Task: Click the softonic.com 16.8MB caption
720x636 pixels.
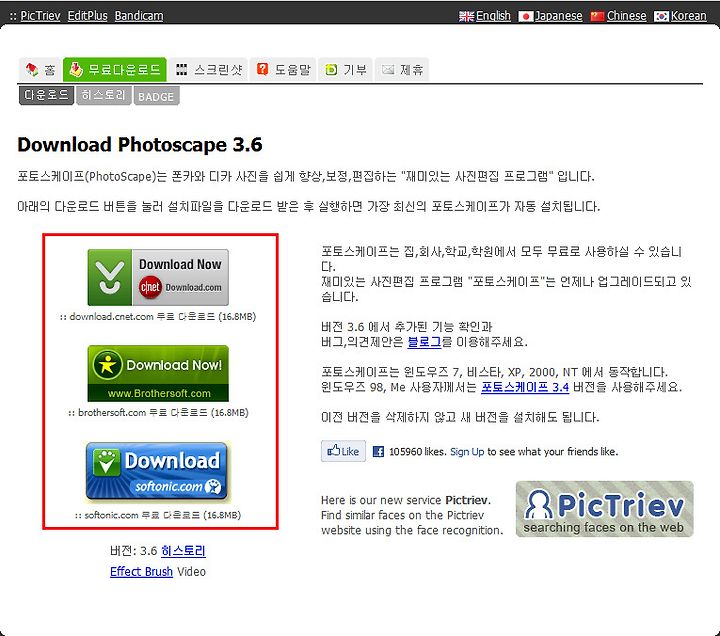Action: [158, 515]
